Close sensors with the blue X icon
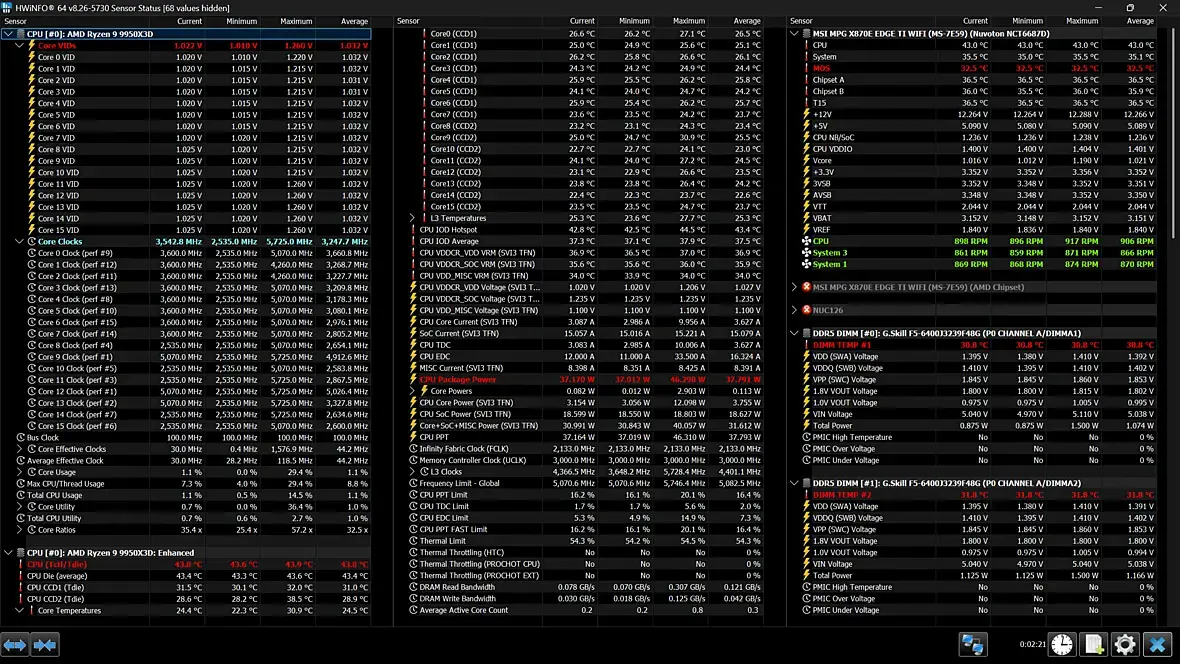 [1157, 644]
